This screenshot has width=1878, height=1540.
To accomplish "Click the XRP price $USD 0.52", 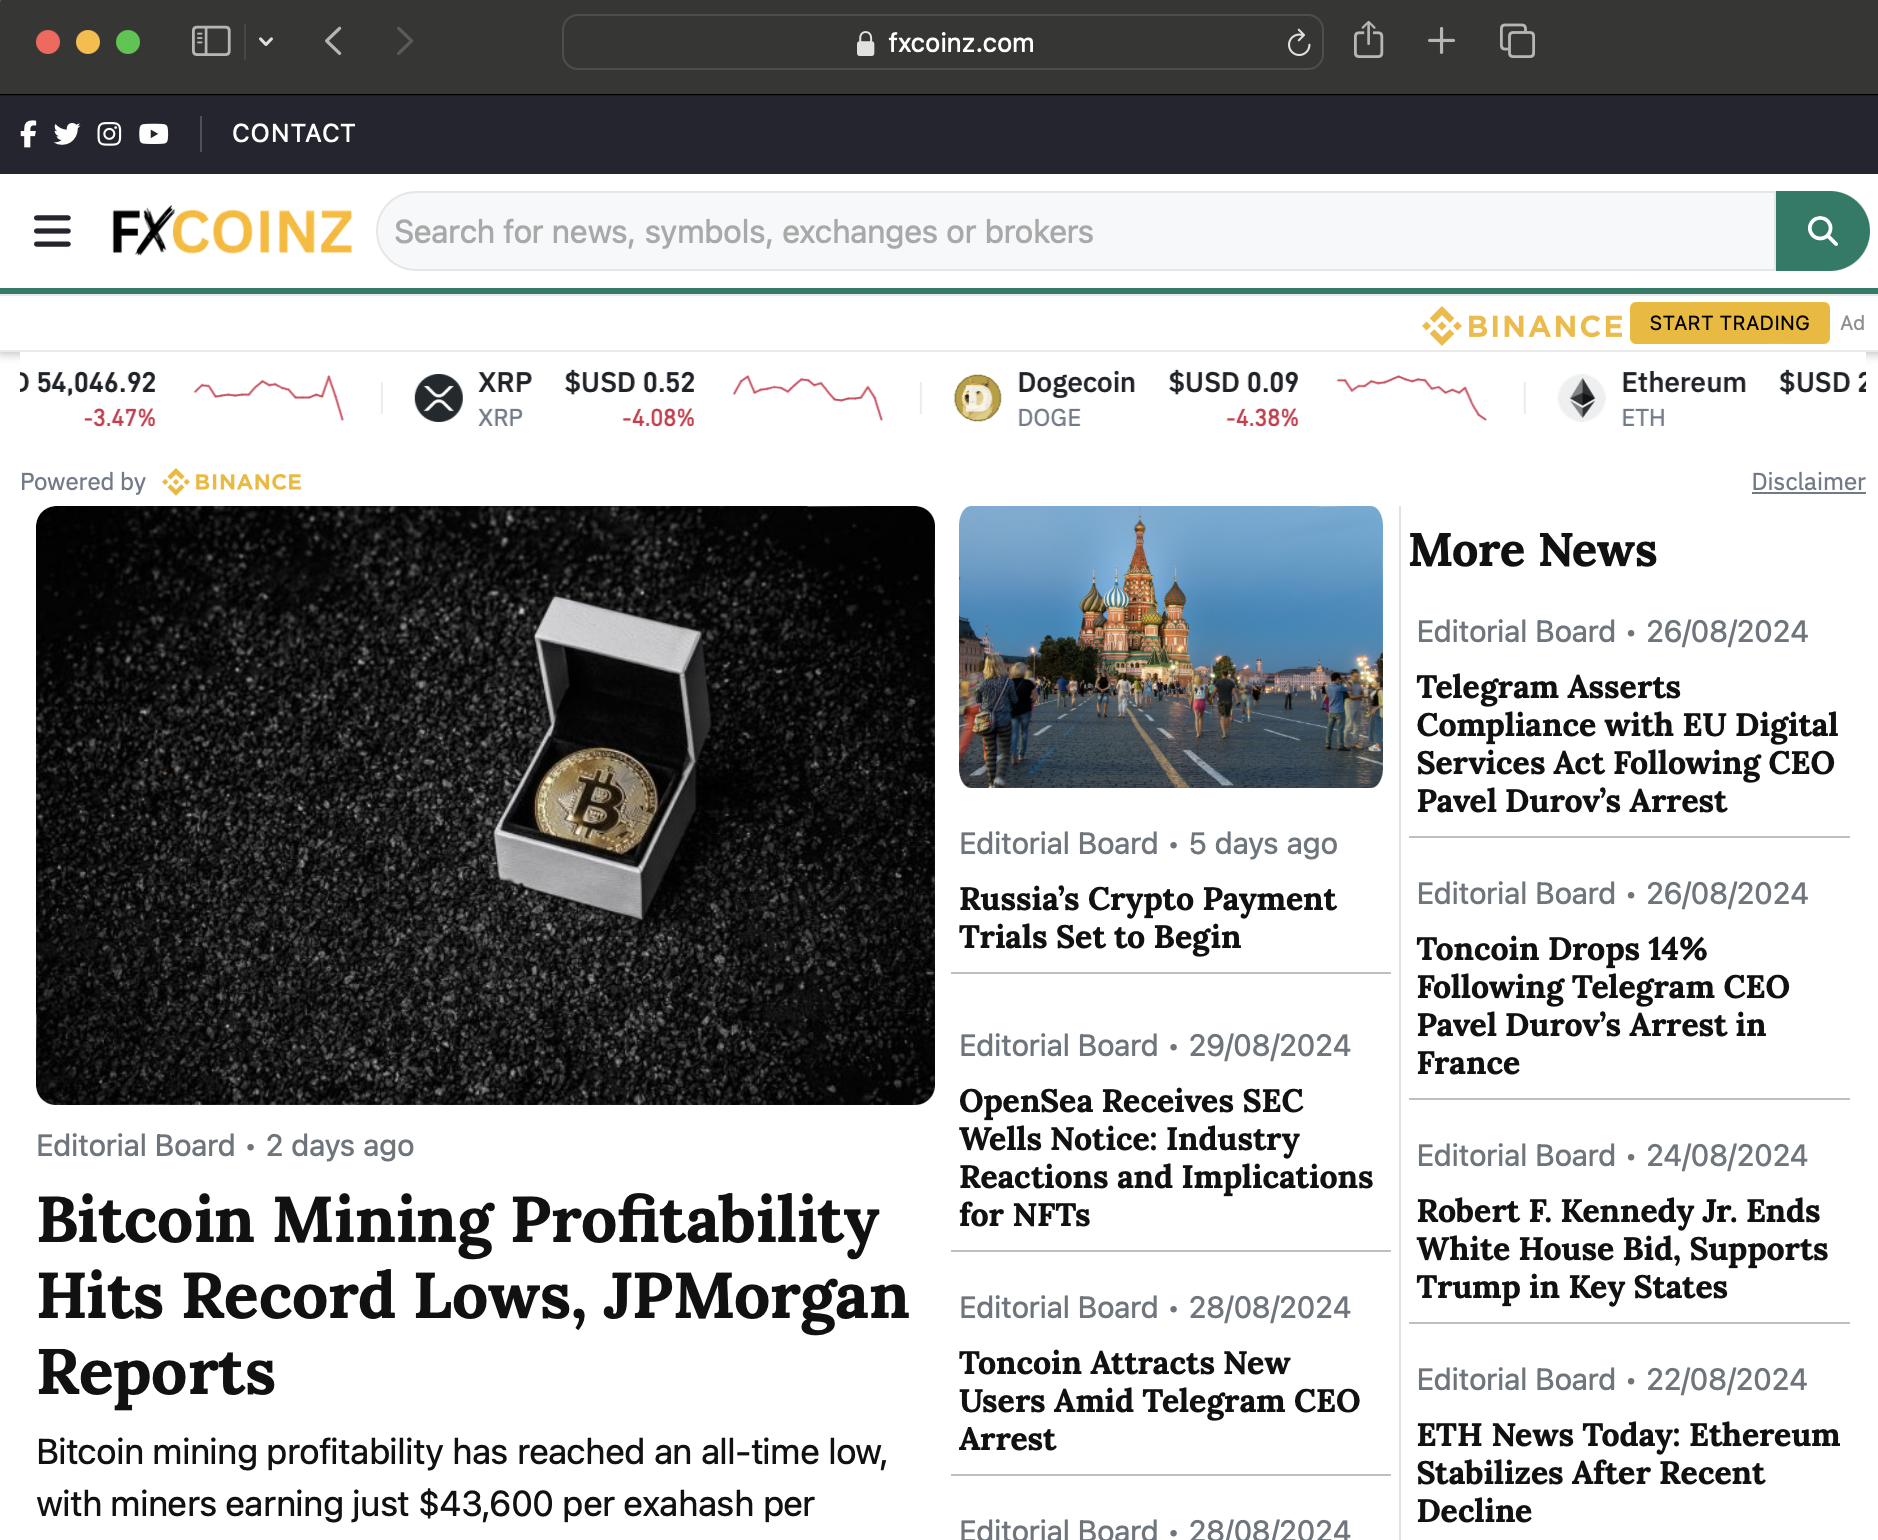I will pos(629,383).
